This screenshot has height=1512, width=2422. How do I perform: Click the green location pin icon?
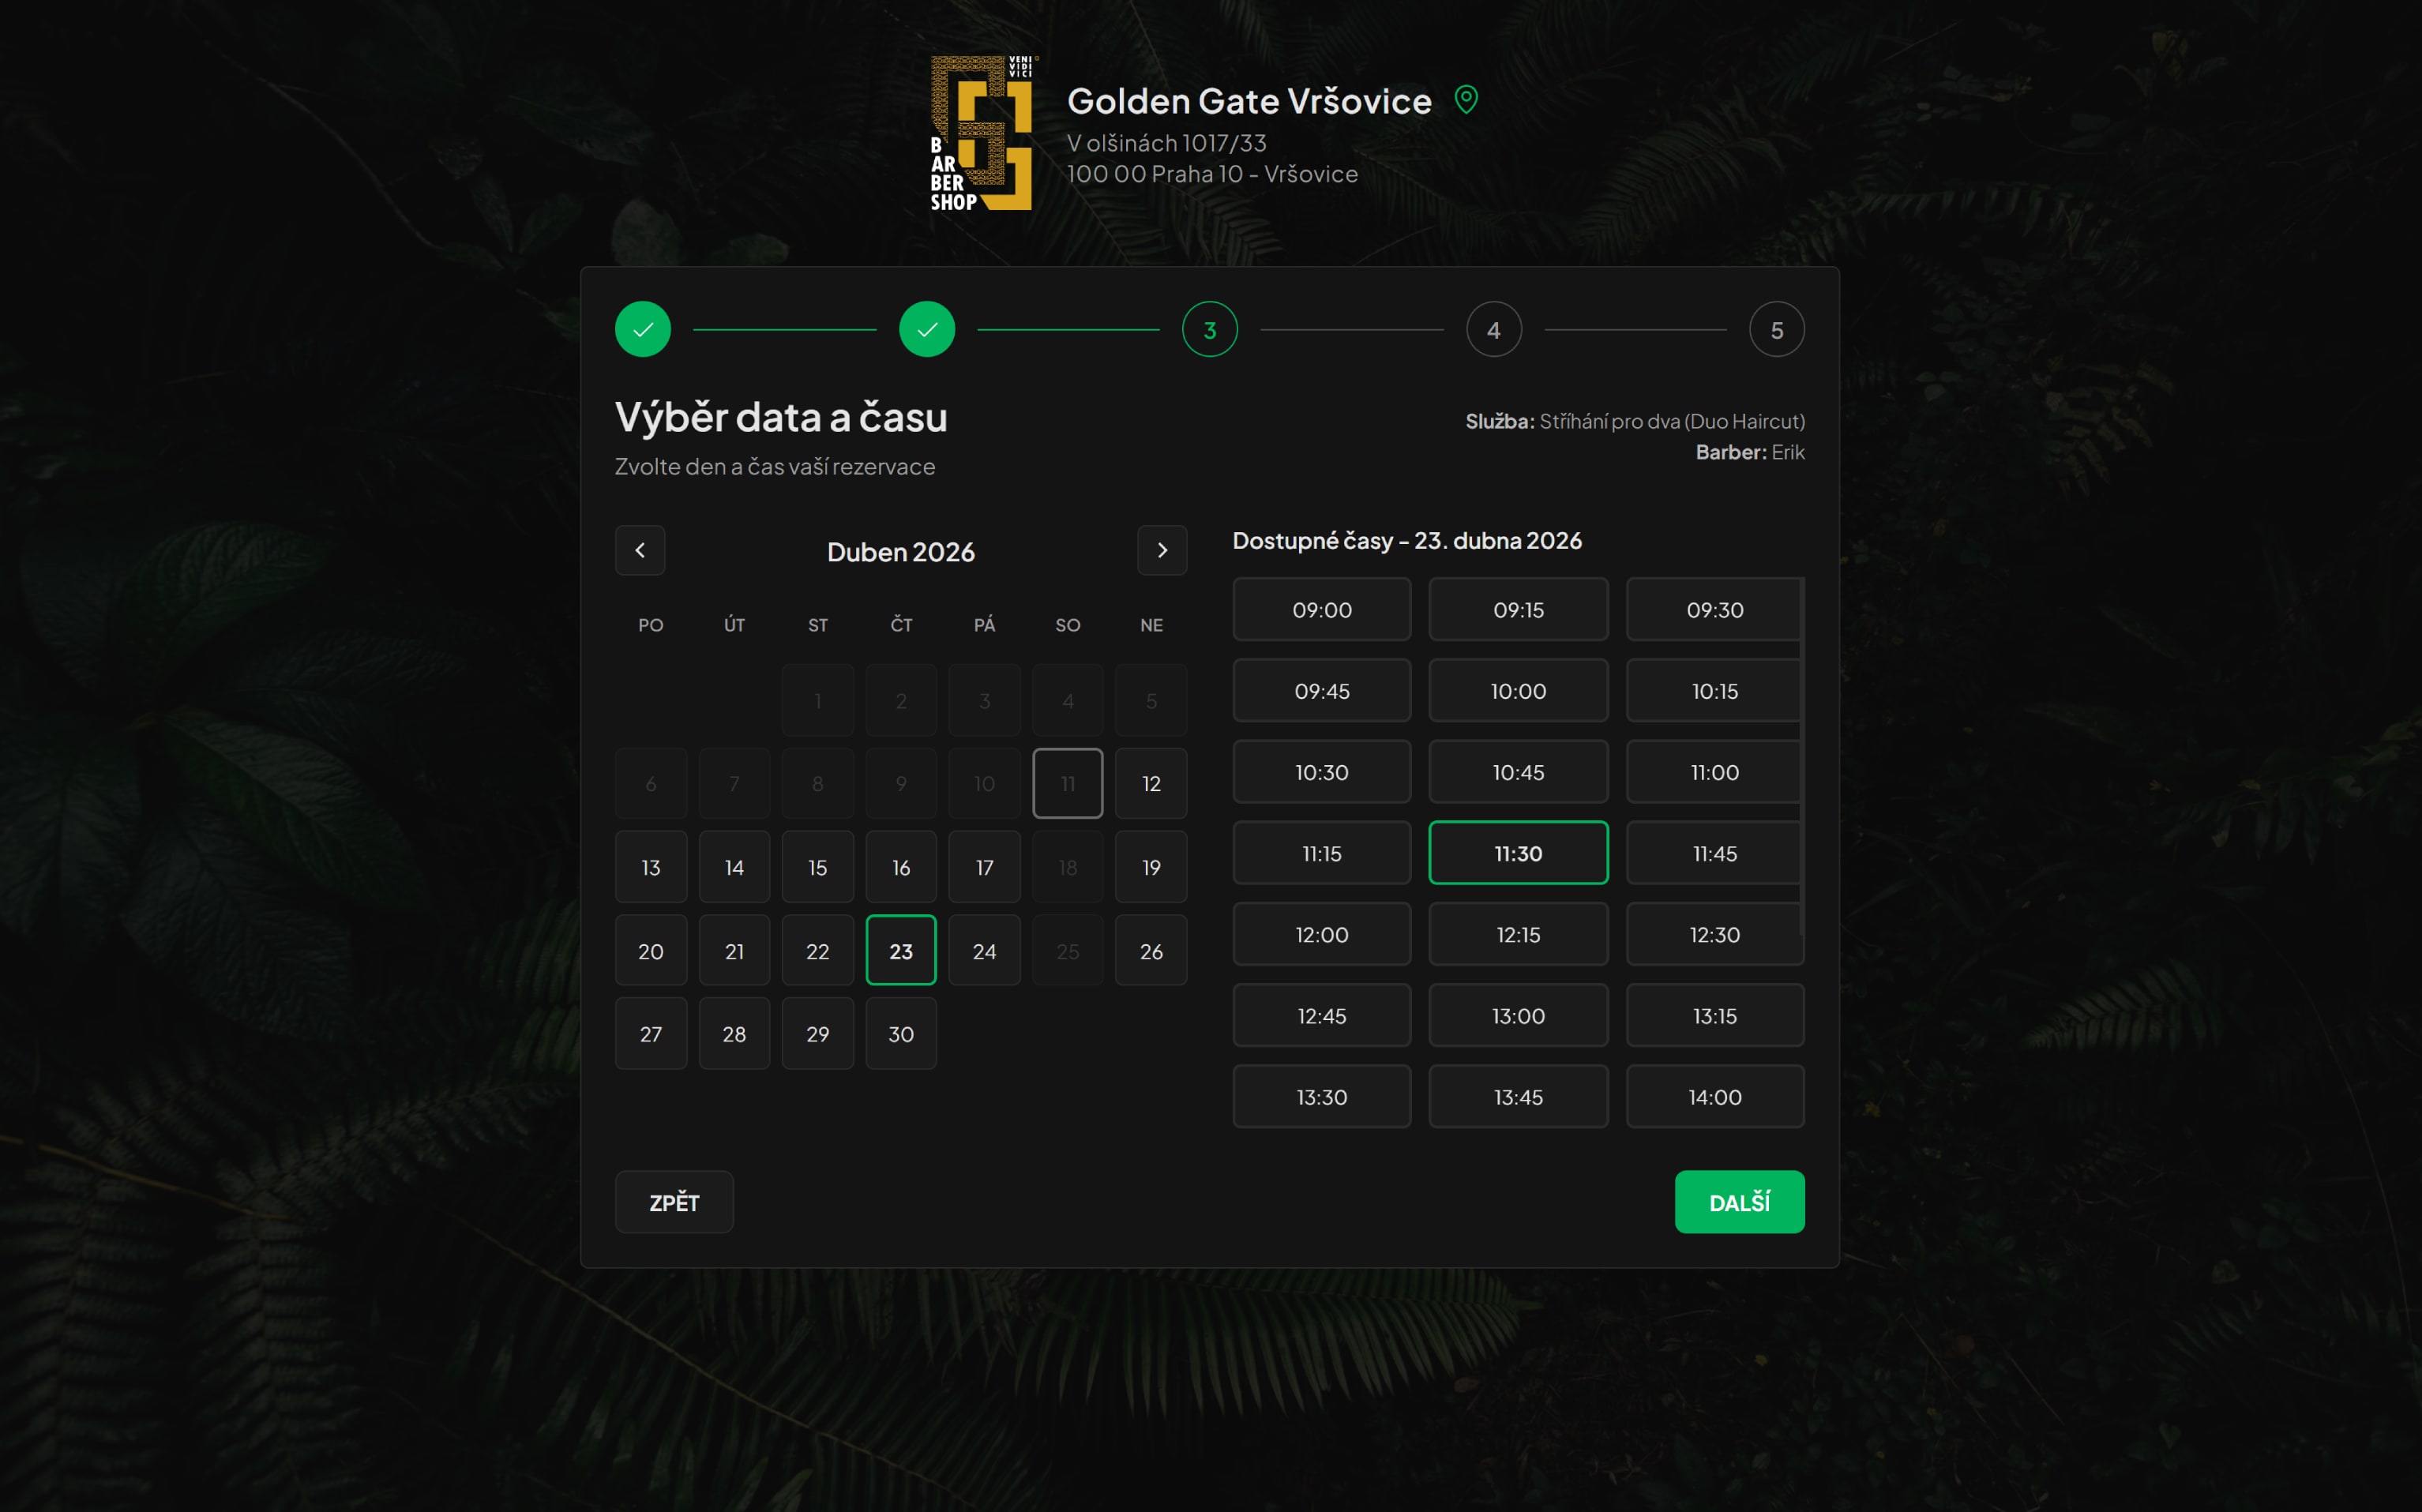[x=1465, y=100]
